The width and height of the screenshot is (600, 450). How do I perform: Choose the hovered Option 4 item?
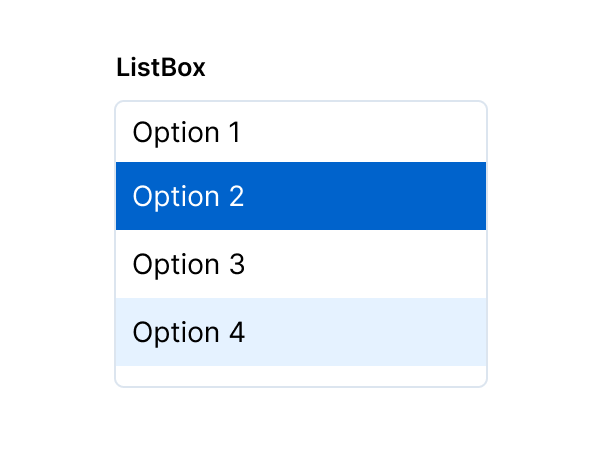click(x=300, y=332)
